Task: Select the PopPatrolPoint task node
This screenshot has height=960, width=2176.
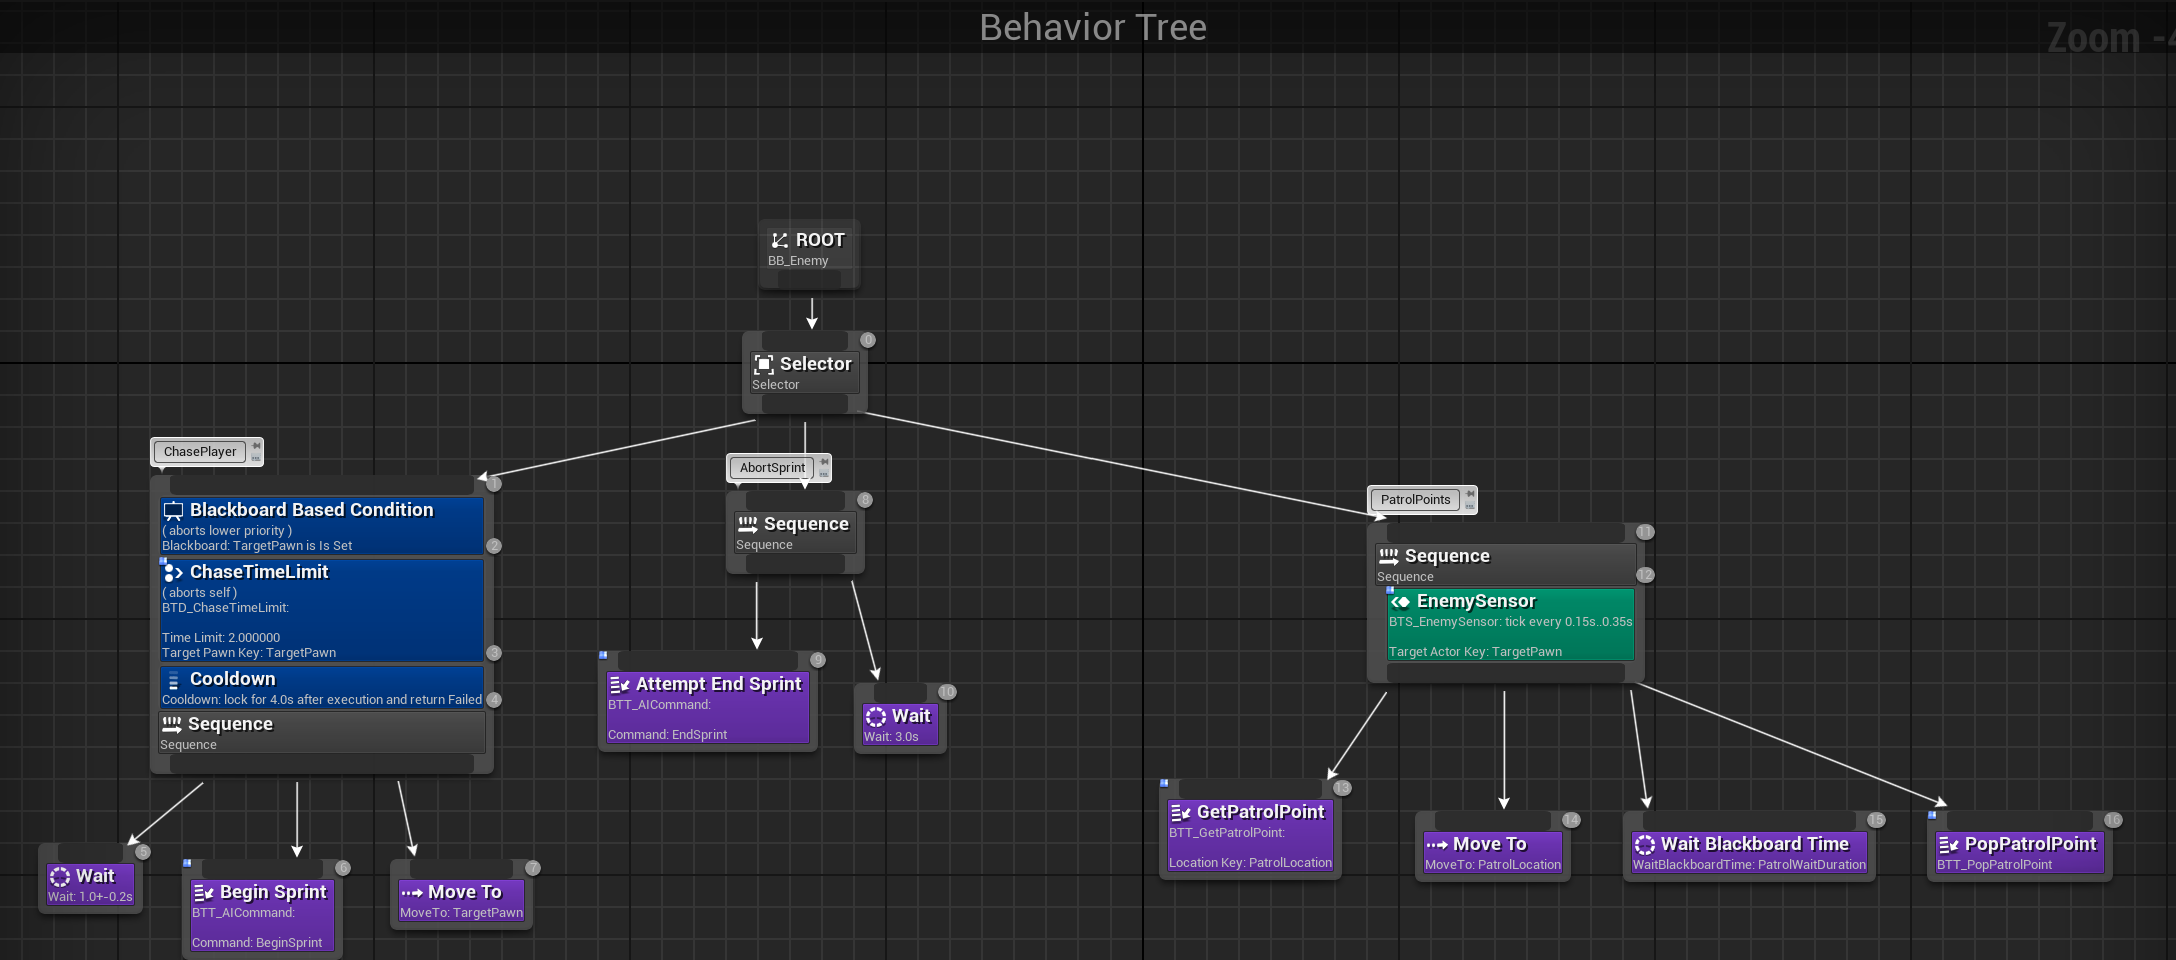Action: click(x=2019, y=852)
